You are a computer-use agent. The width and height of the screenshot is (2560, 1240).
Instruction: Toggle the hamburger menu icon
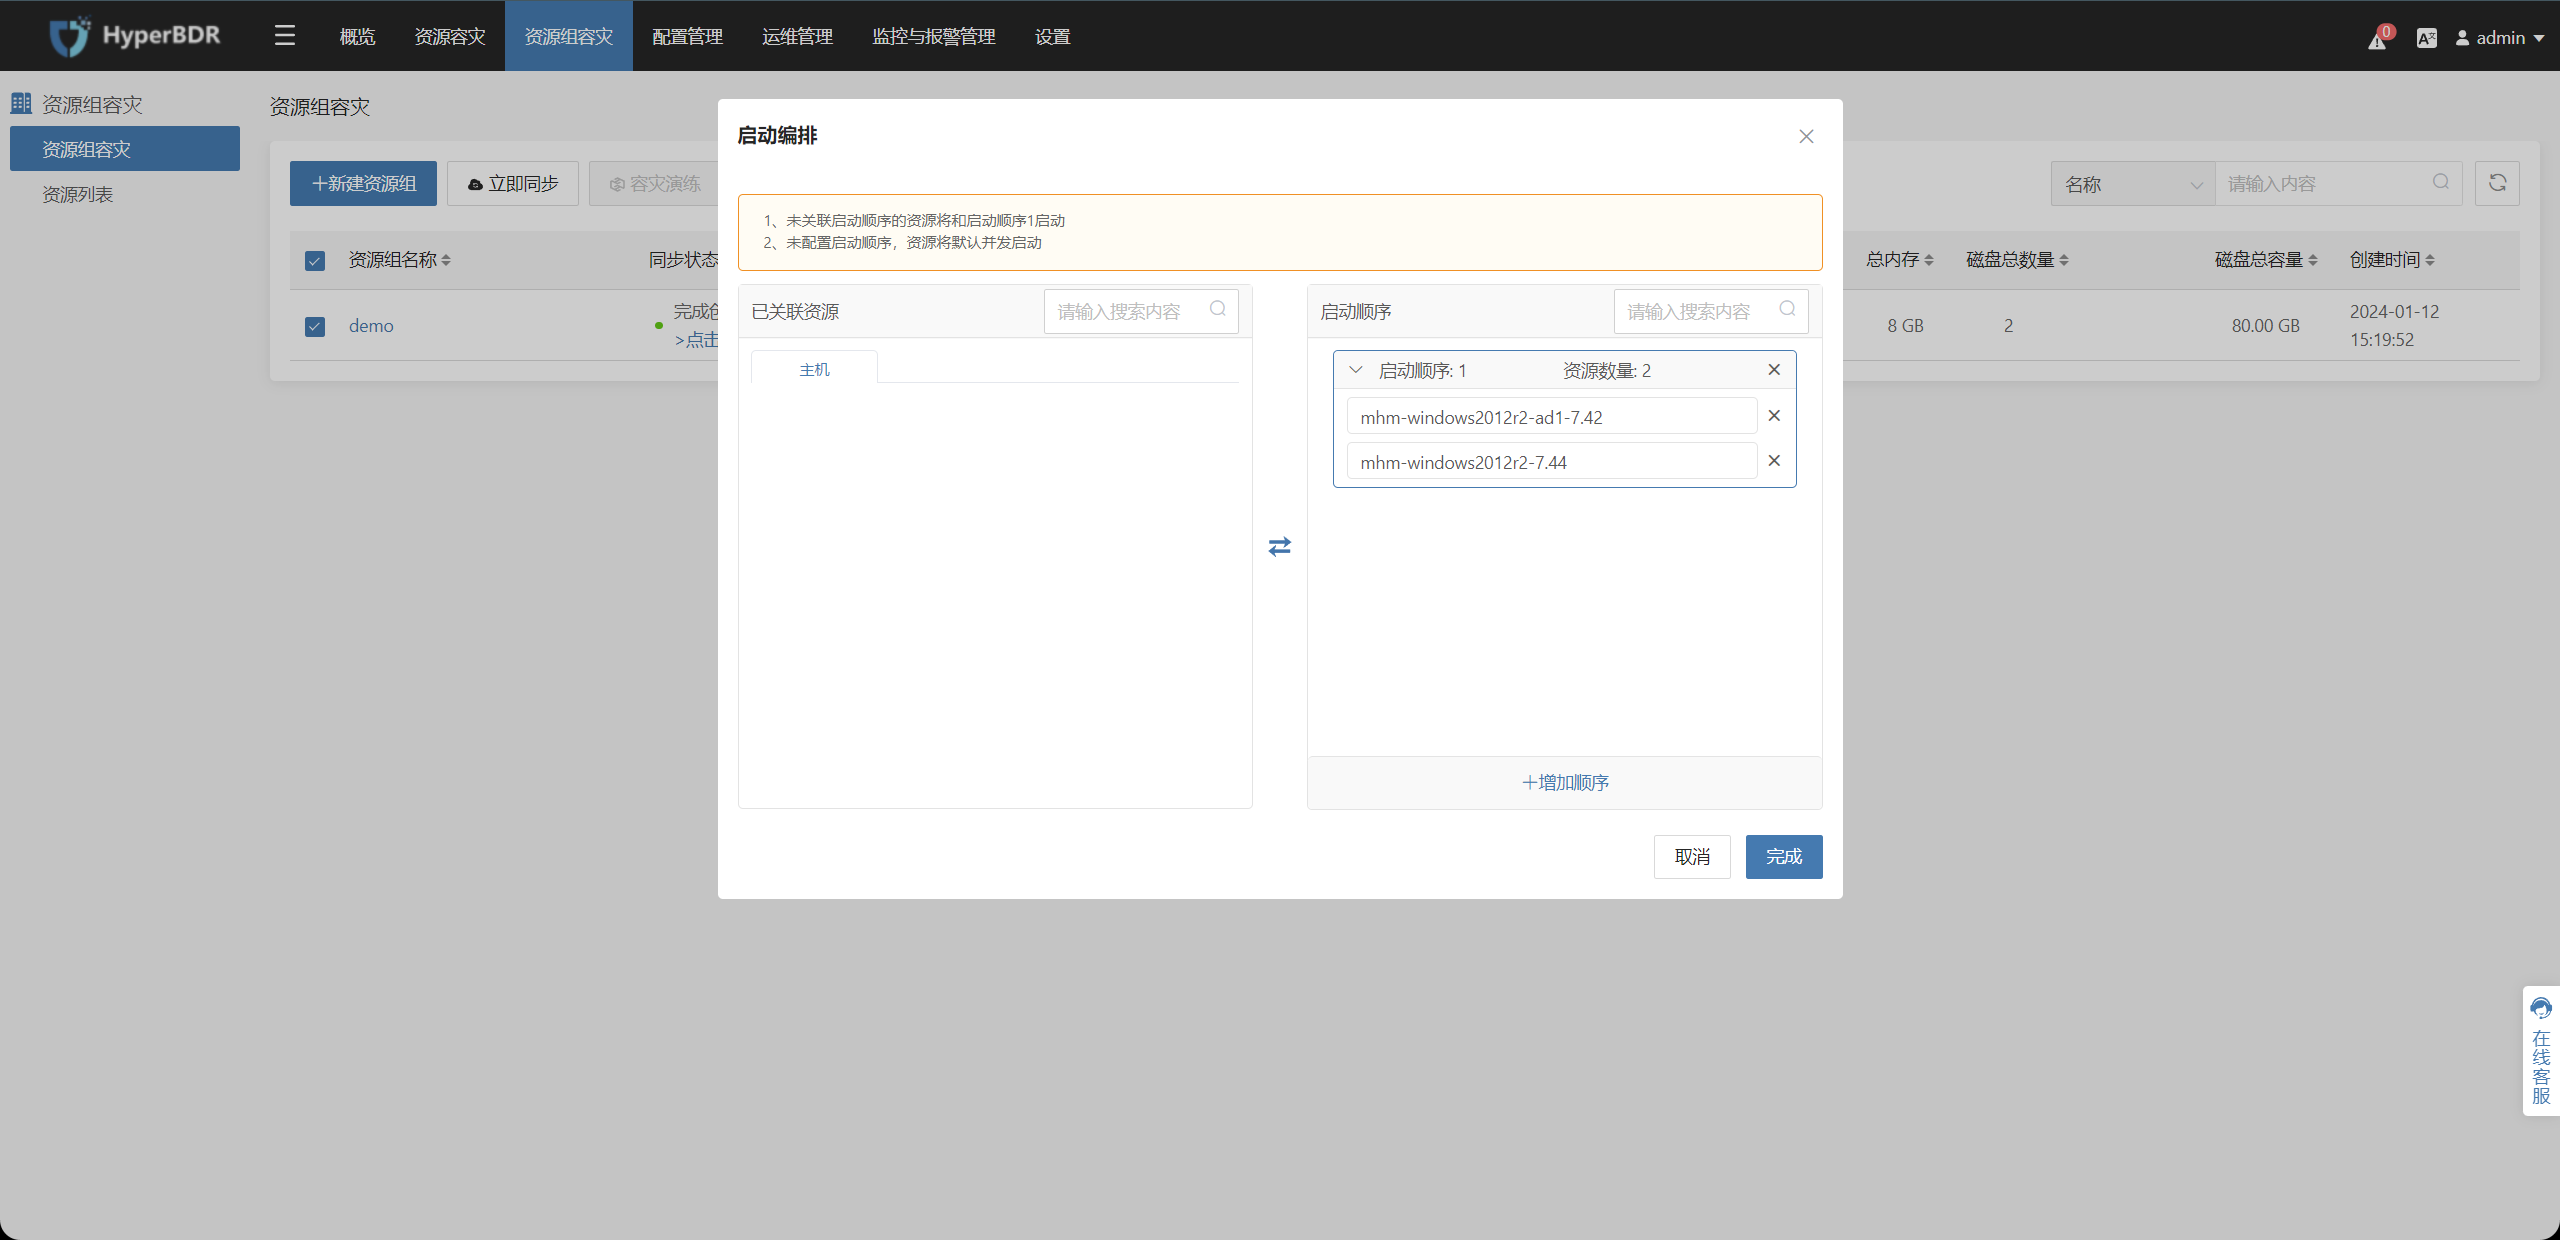click(285, 36)
